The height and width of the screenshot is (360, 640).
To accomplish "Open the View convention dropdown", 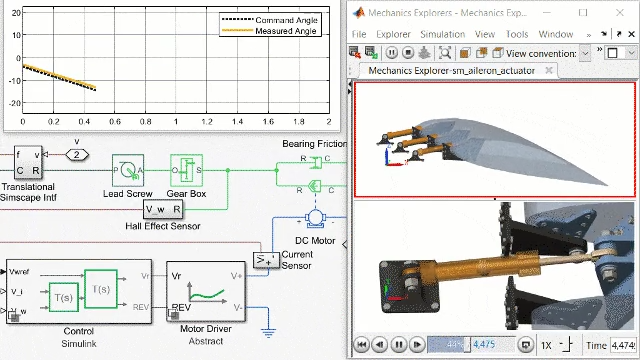I will [585, 53].
